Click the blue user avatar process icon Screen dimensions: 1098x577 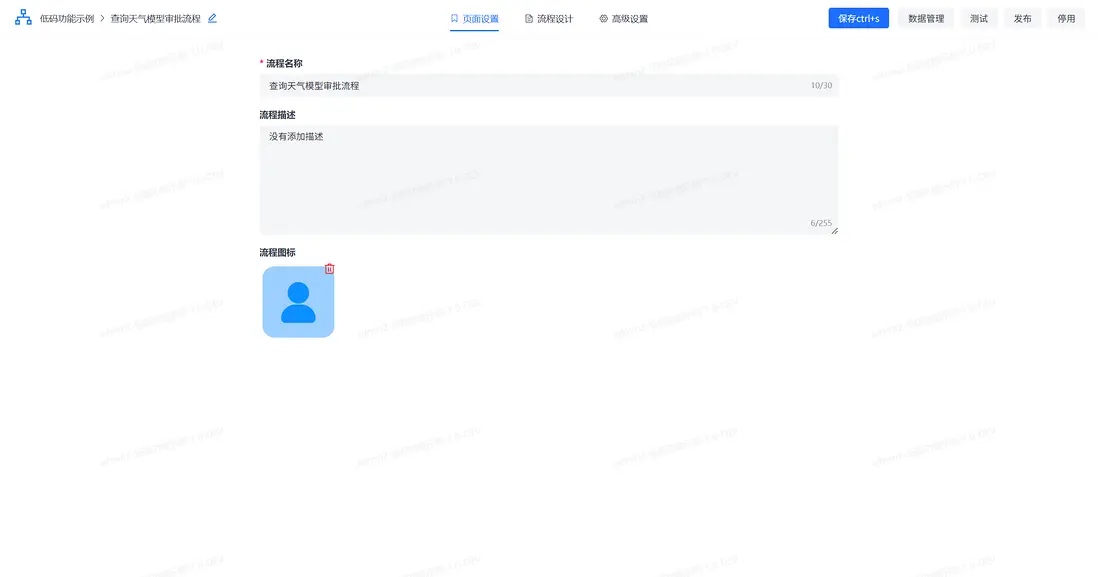coord(298,302)
